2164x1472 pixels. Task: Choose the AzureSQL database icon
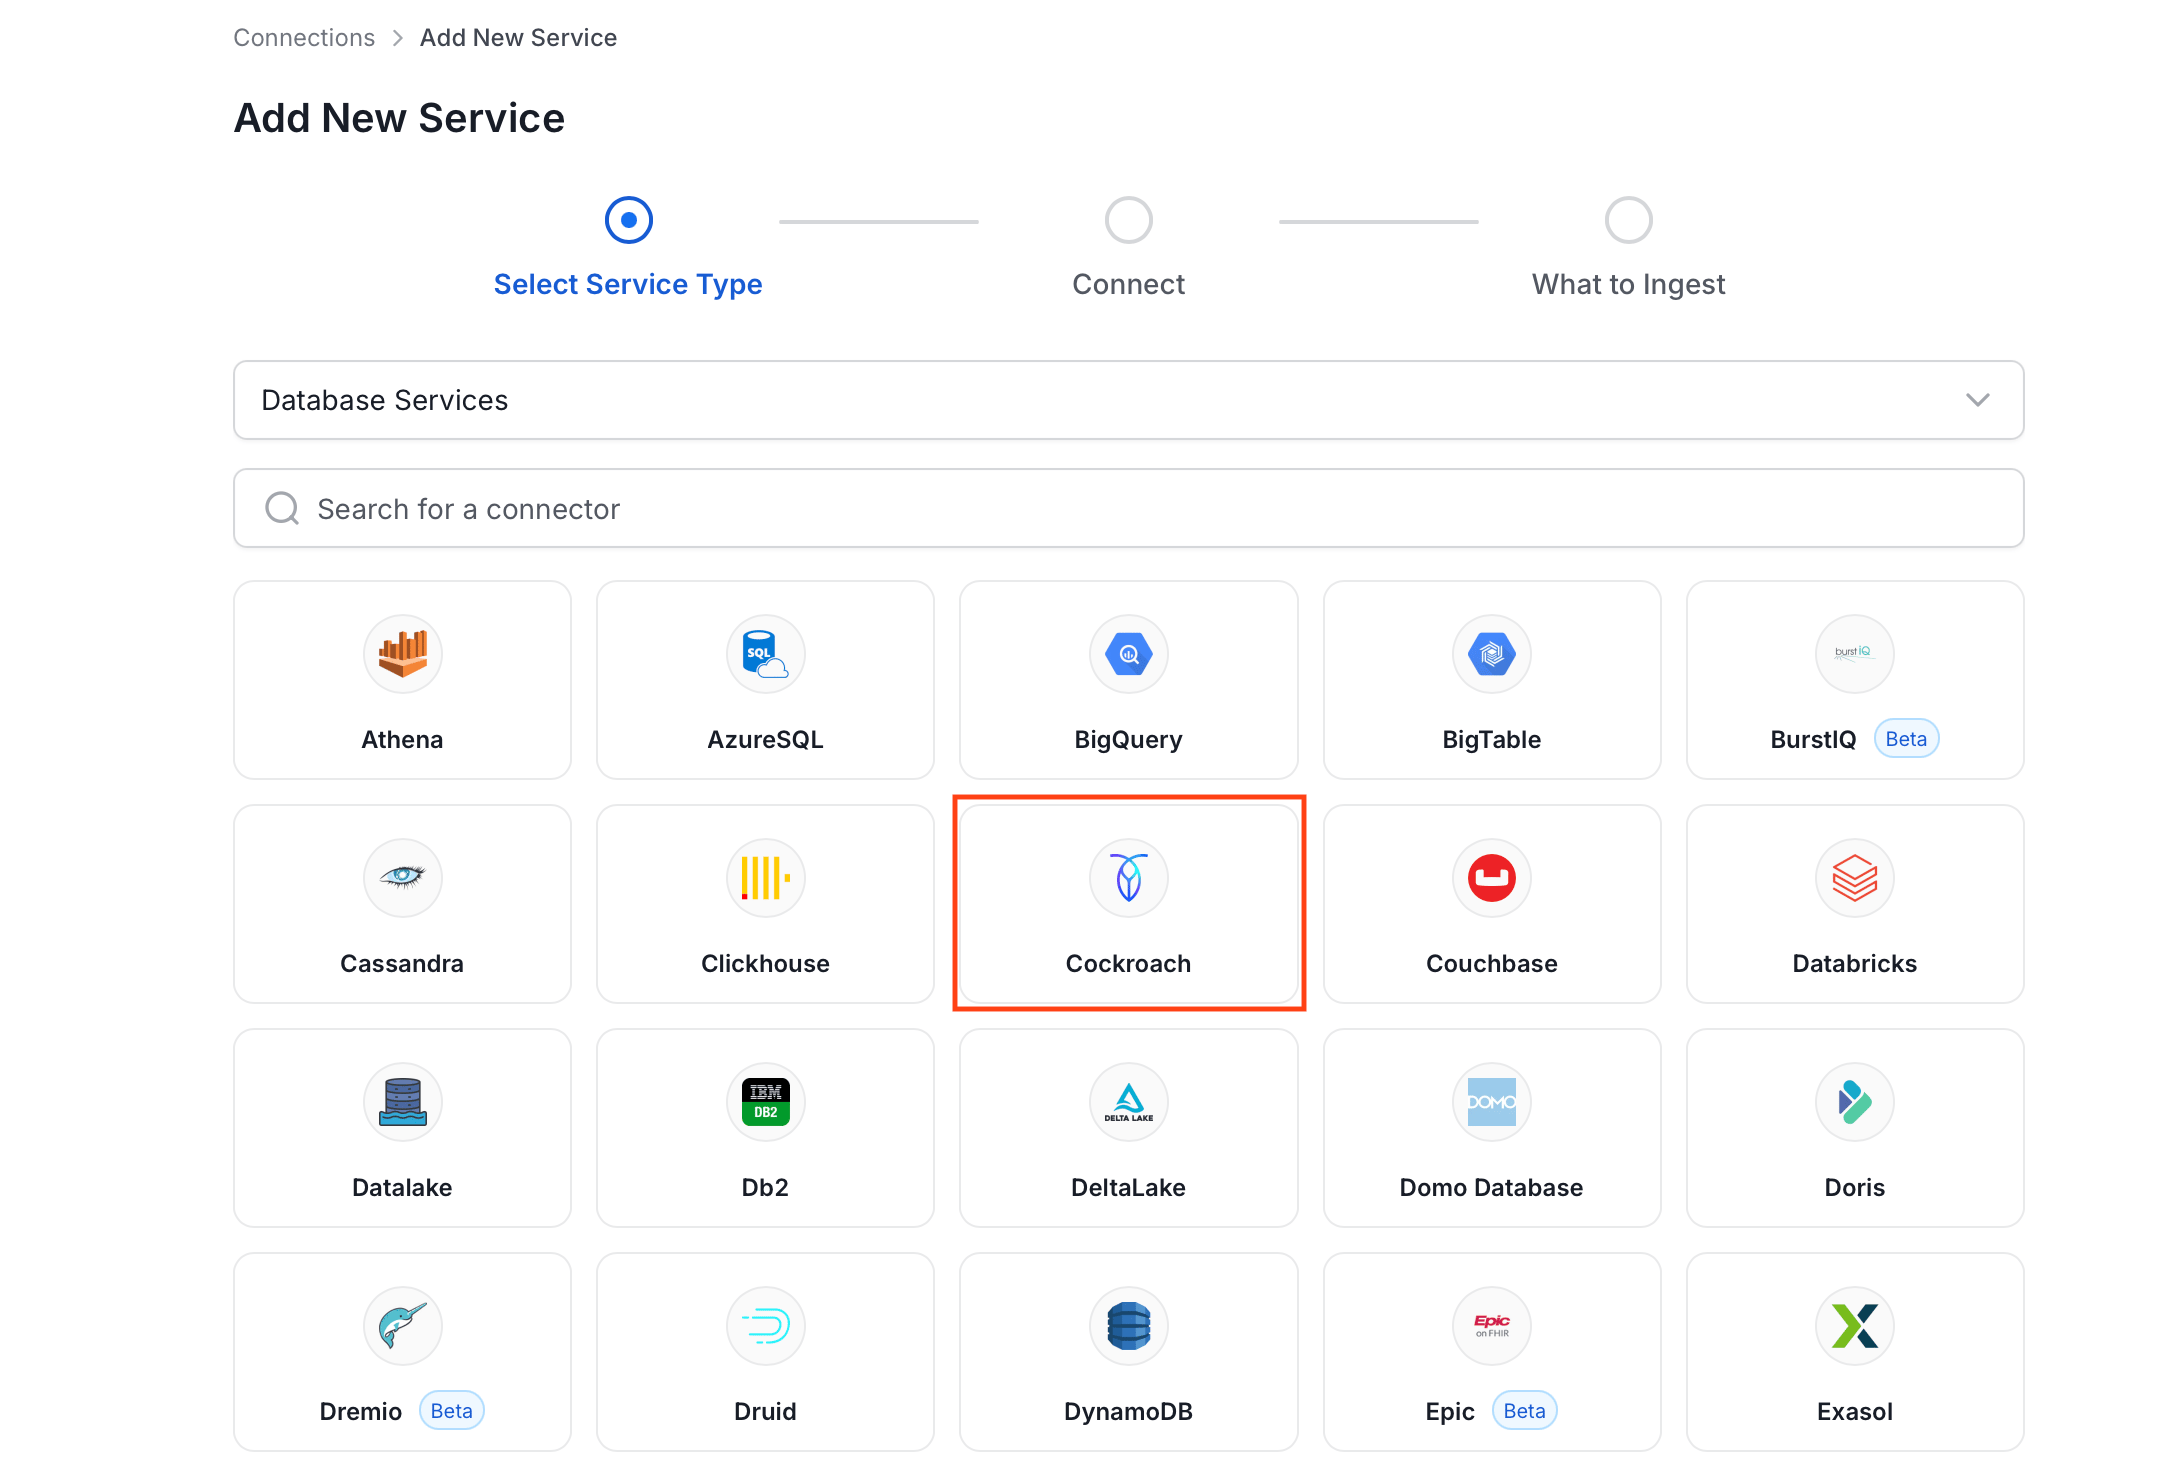tap(765, 654)
